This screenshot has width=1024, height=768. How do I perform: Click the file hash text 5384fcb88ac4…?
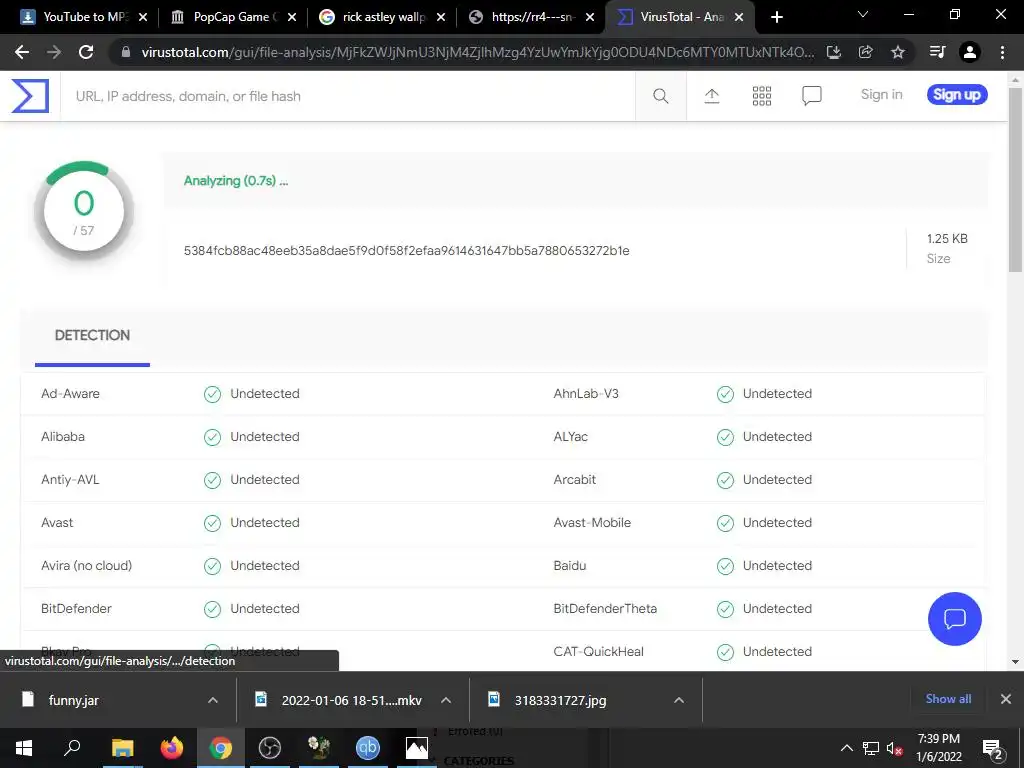click(406, 251)
